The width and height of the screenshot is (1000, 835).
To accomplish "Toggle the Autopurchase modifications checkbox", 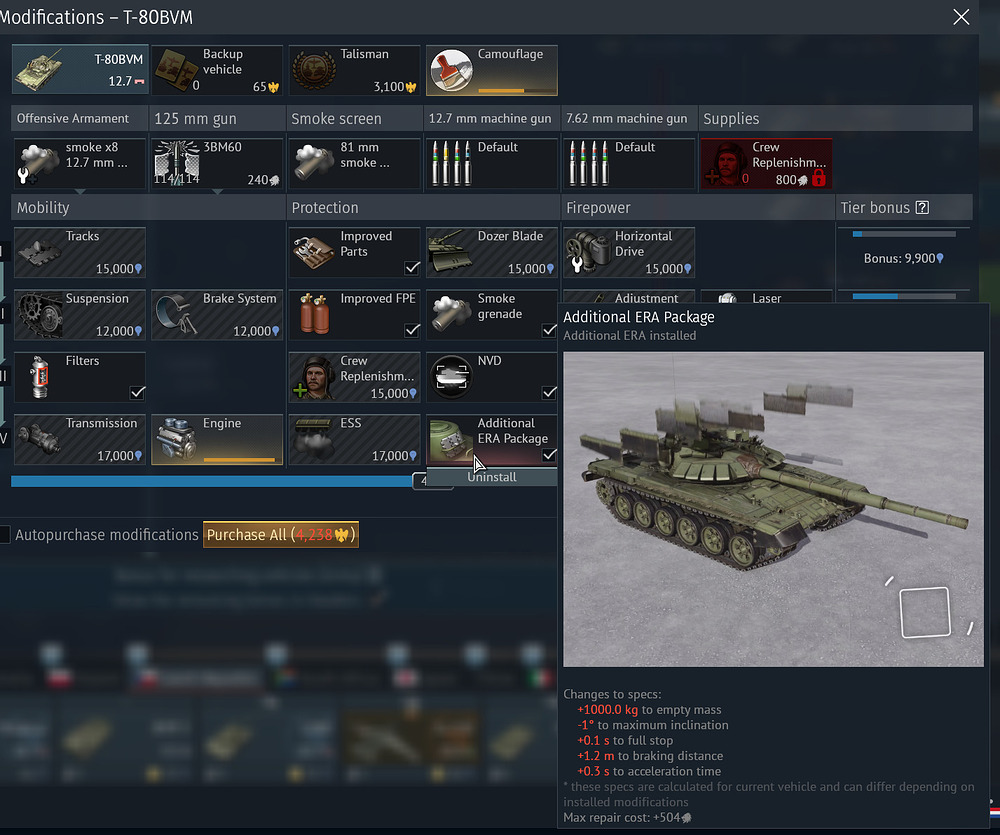I will pos(5,535).
